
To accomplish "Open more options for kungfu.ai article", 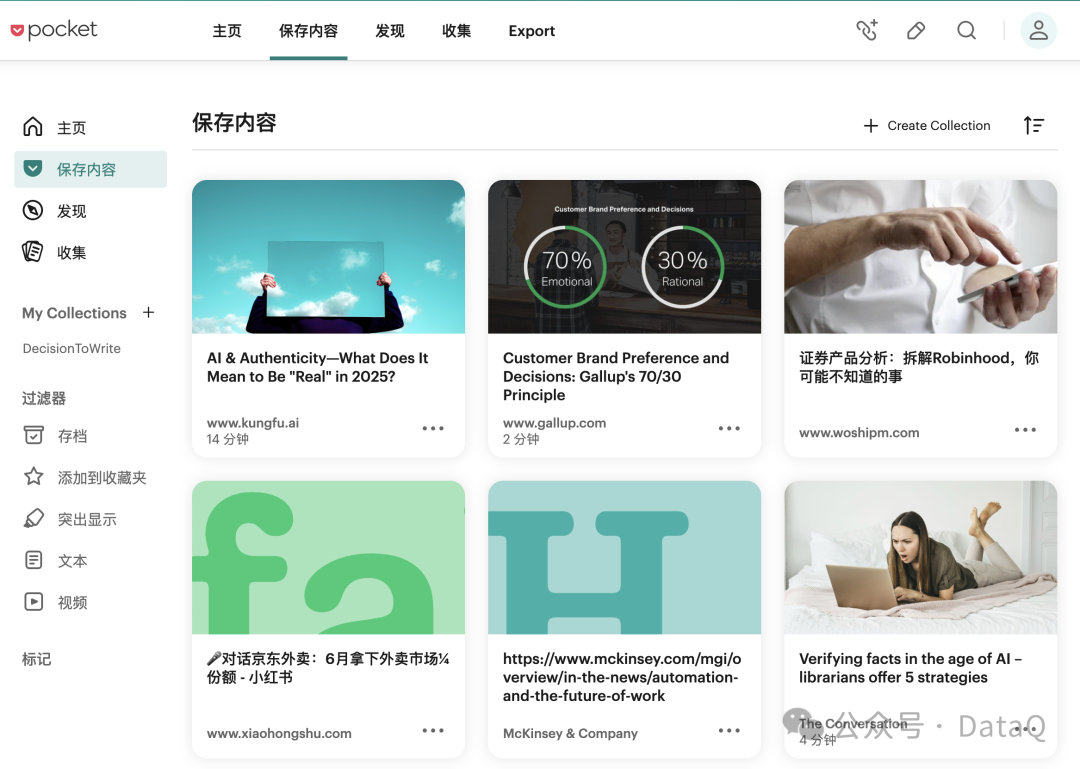I will pos(433,429).
